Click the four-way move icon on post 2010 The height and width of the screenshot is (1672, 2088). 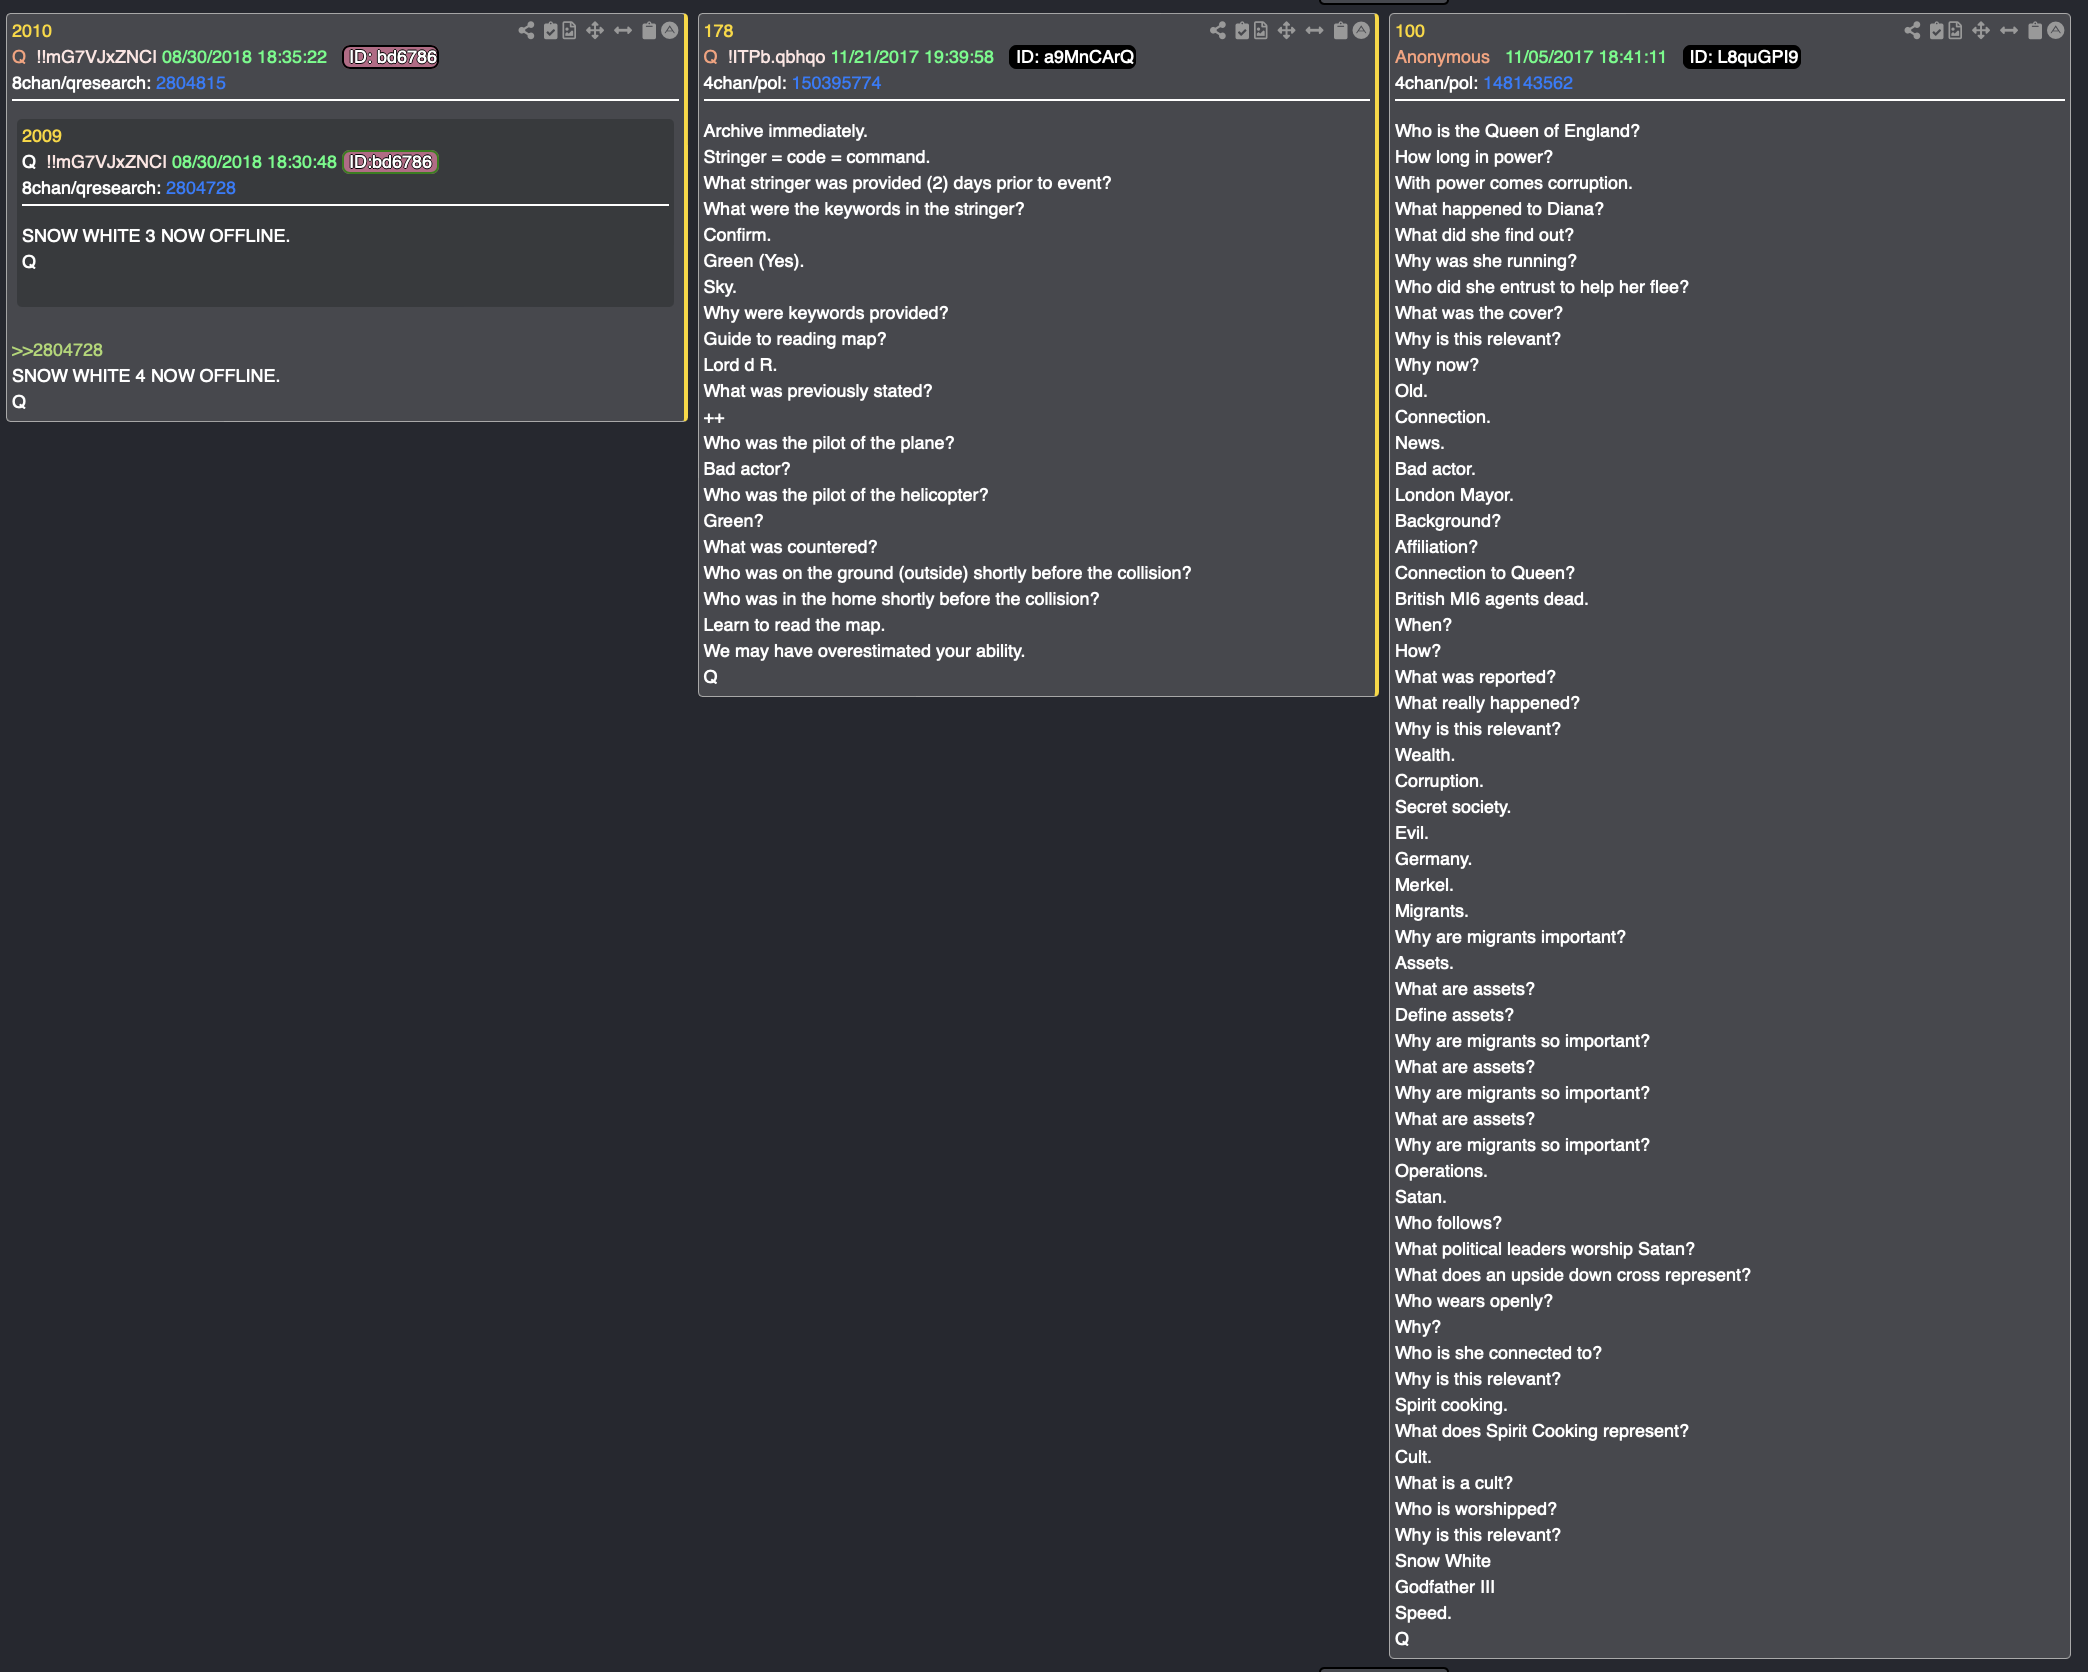pos(595,31)
